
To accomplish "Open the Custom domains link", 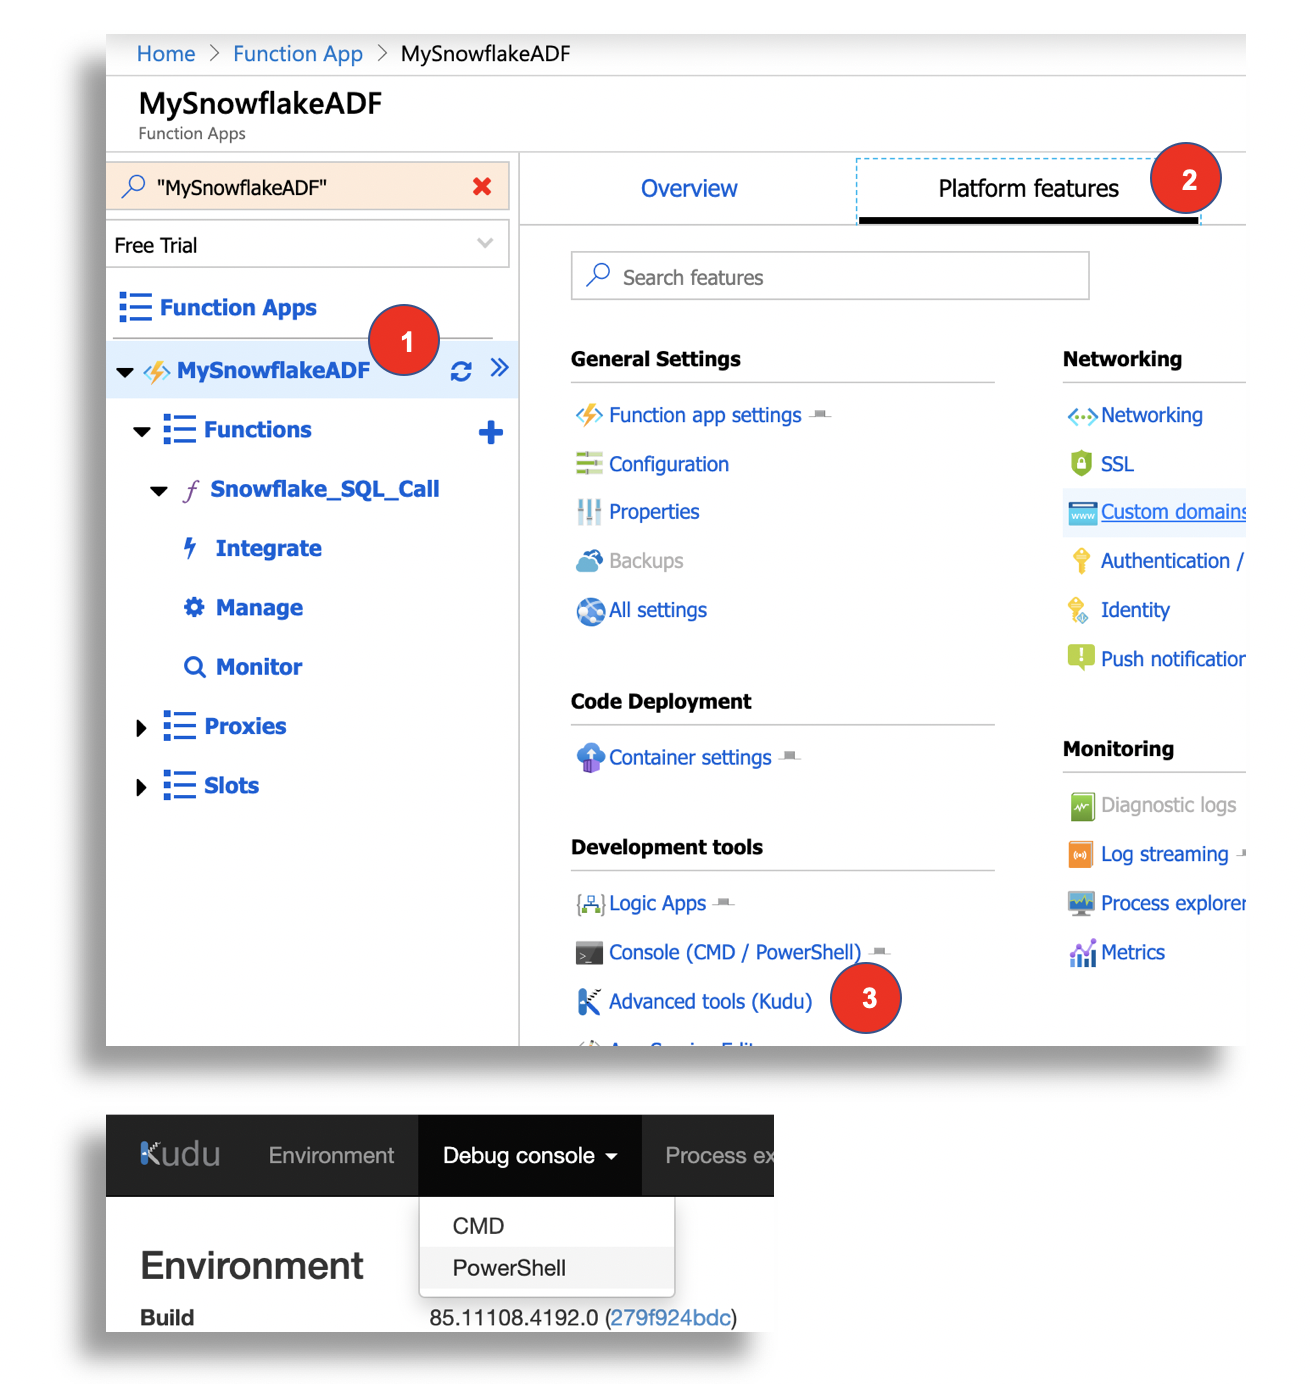I will 1173,511.
